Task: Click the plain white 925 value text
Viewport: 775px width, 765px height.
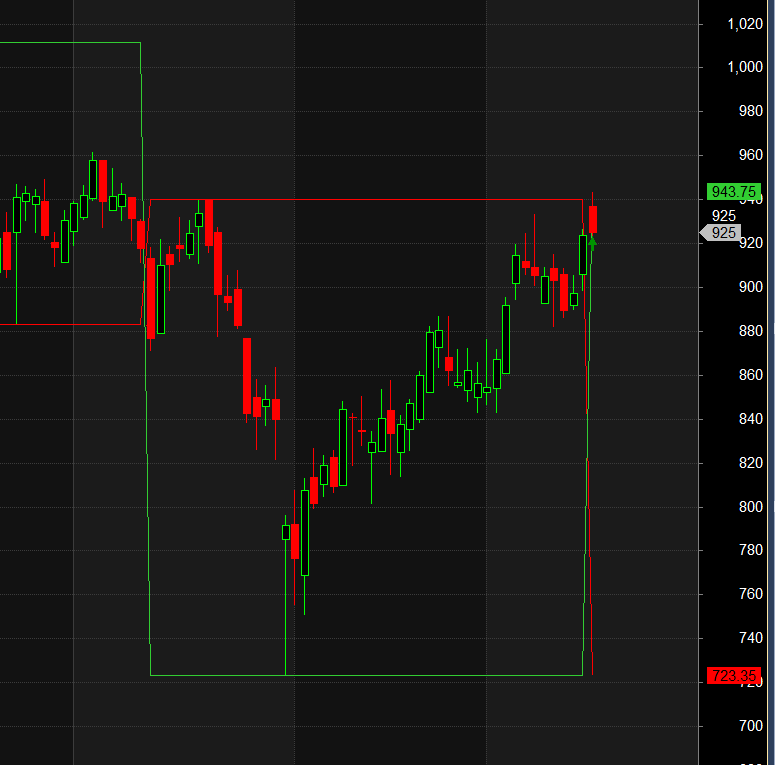Action: (x=724, y=216)
